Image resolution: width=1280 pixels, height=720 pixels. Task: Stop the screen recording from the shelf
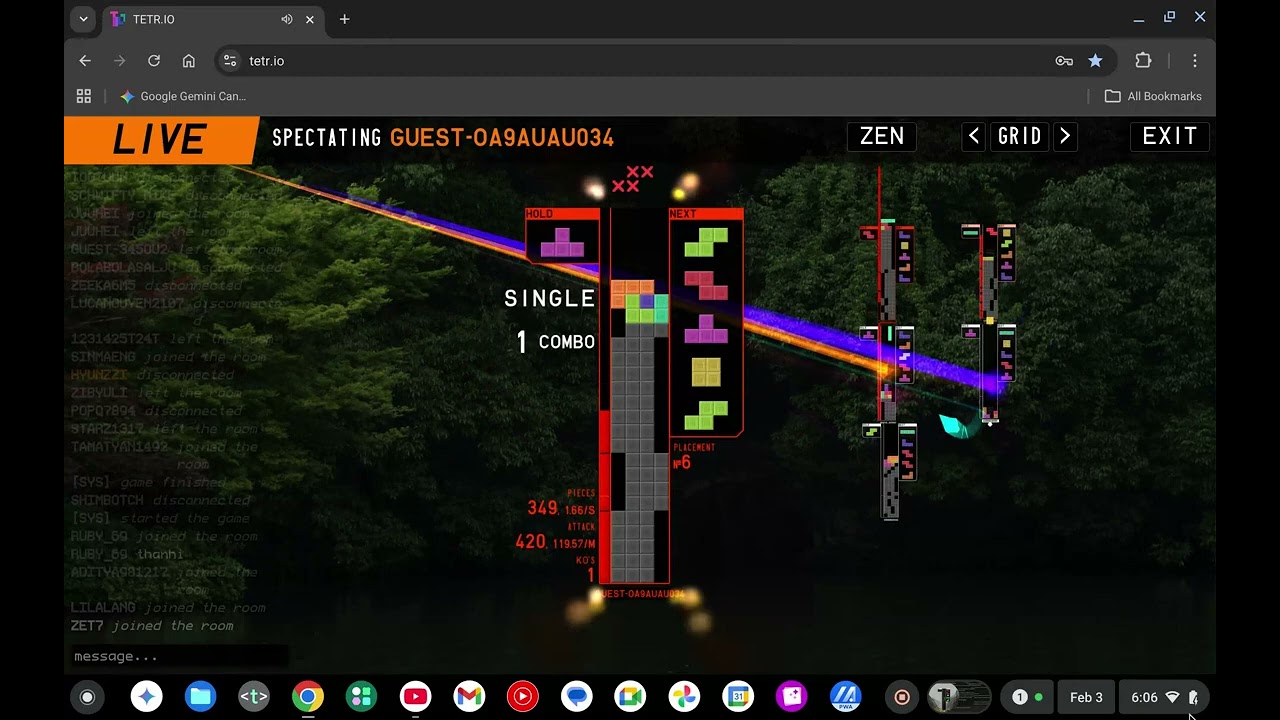pos(902,697)
